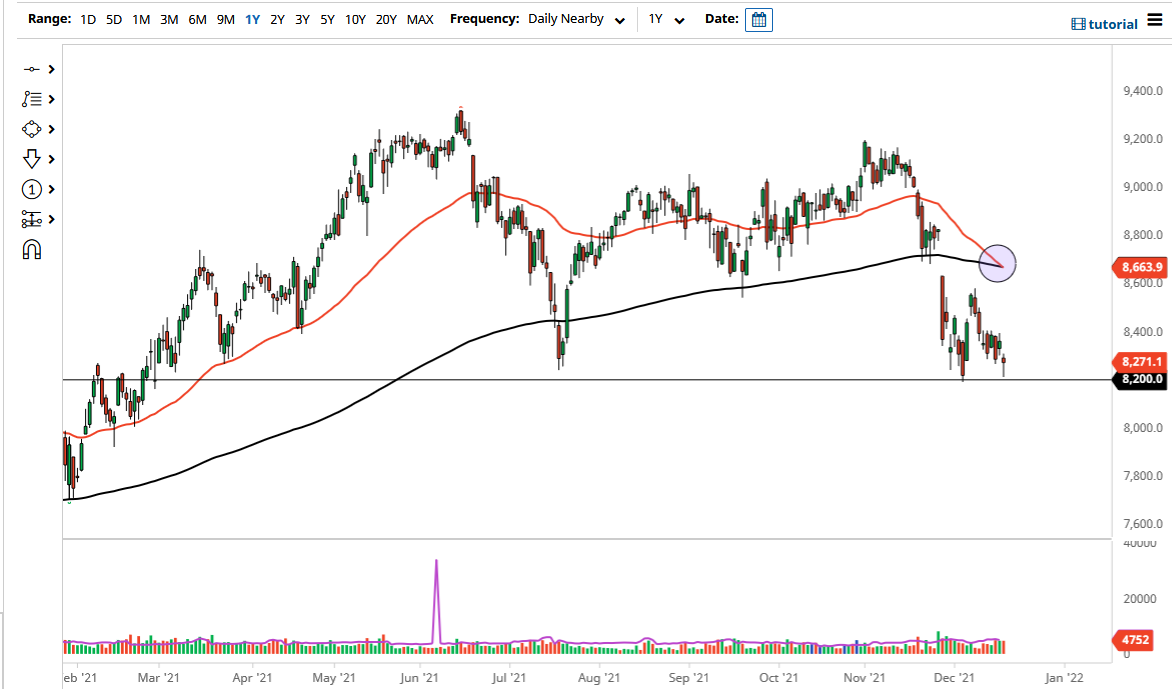Open the chart settings sliders tool
This screenshot has width=1175, height=689.
click(31, 220)
